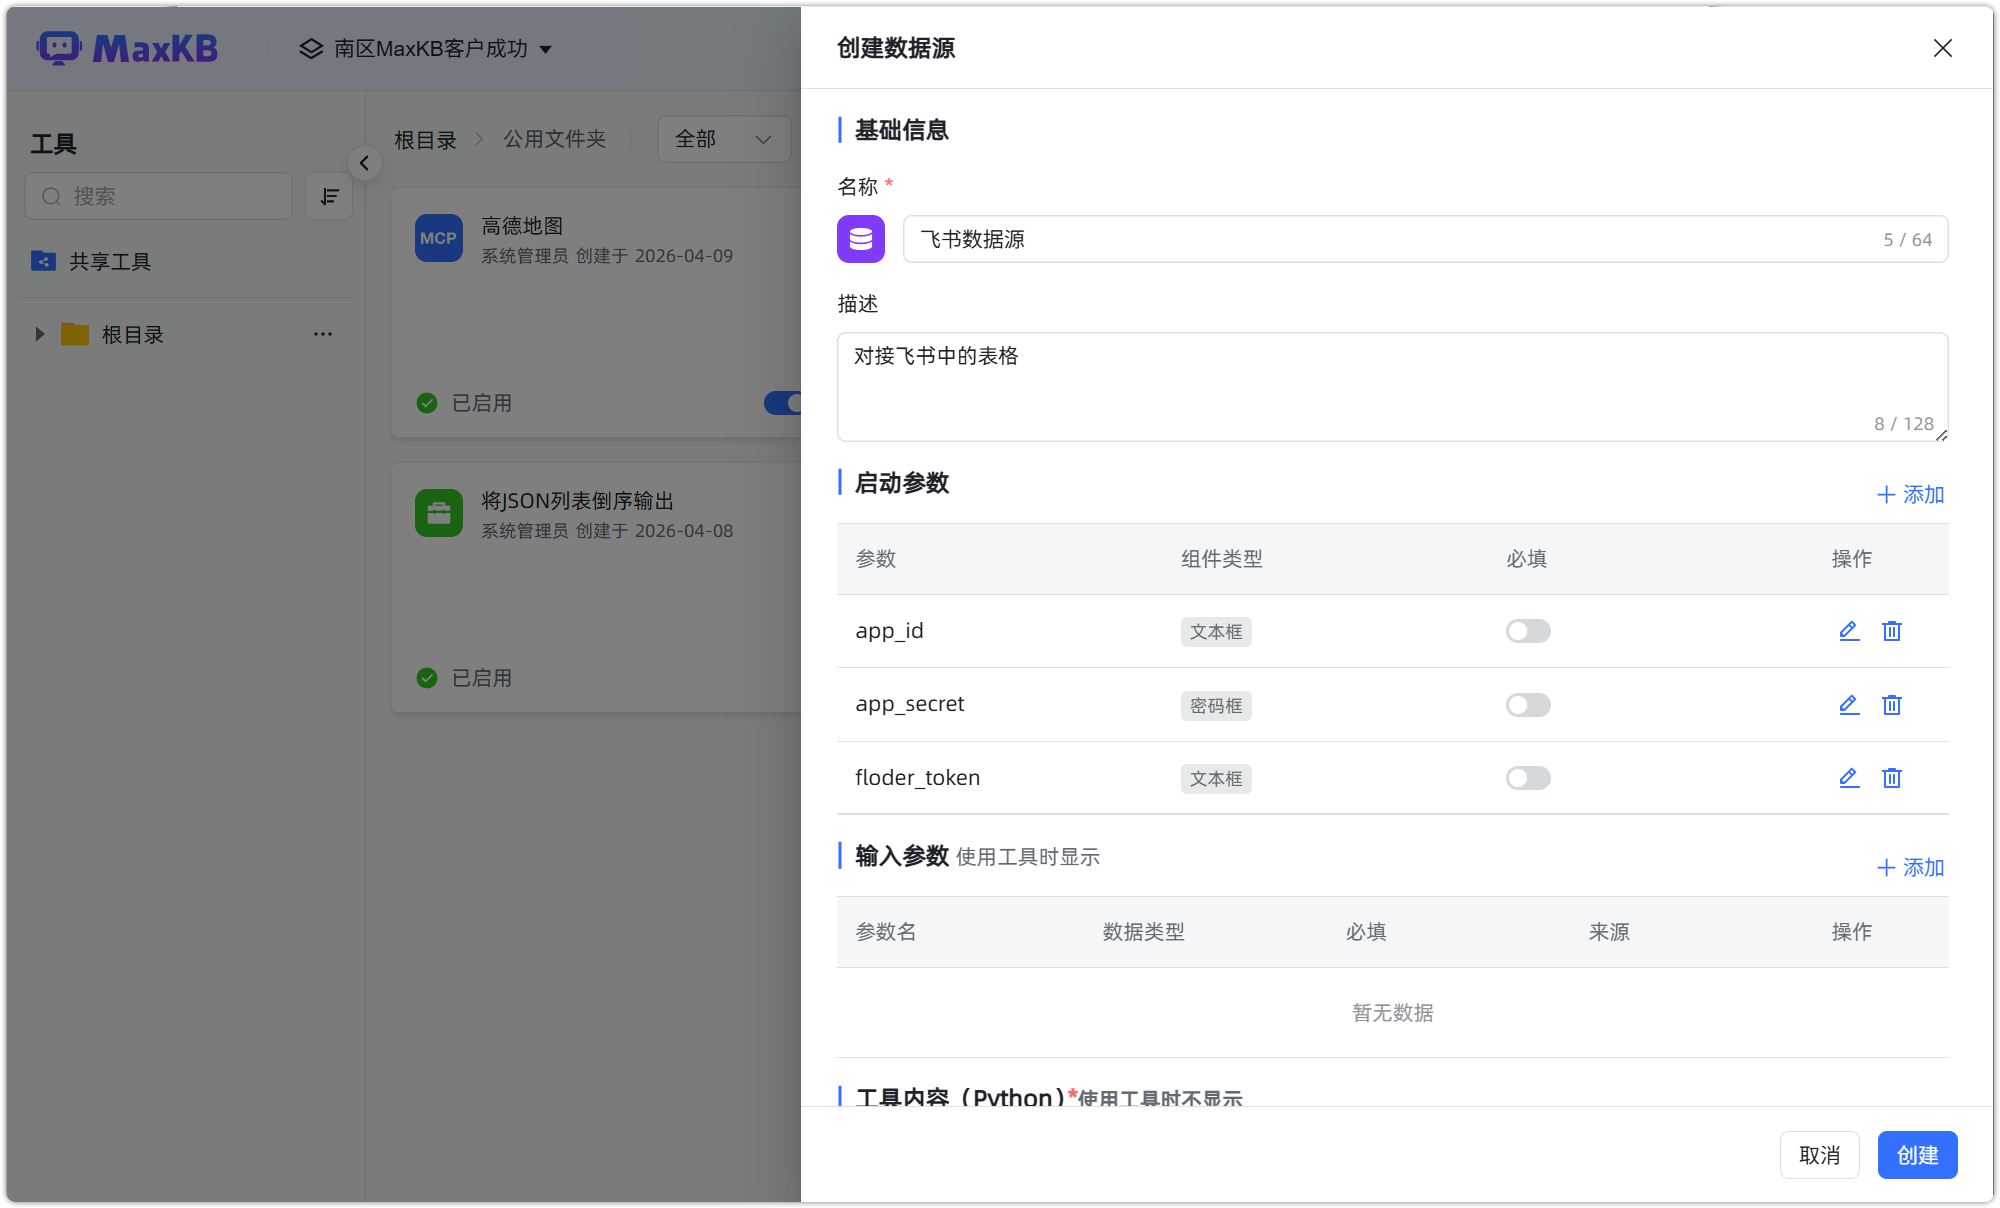The image size is (2000, 1208).
Task: Click 公用文件夹 in the breadcrumb
Action: [x=555, y=139]
